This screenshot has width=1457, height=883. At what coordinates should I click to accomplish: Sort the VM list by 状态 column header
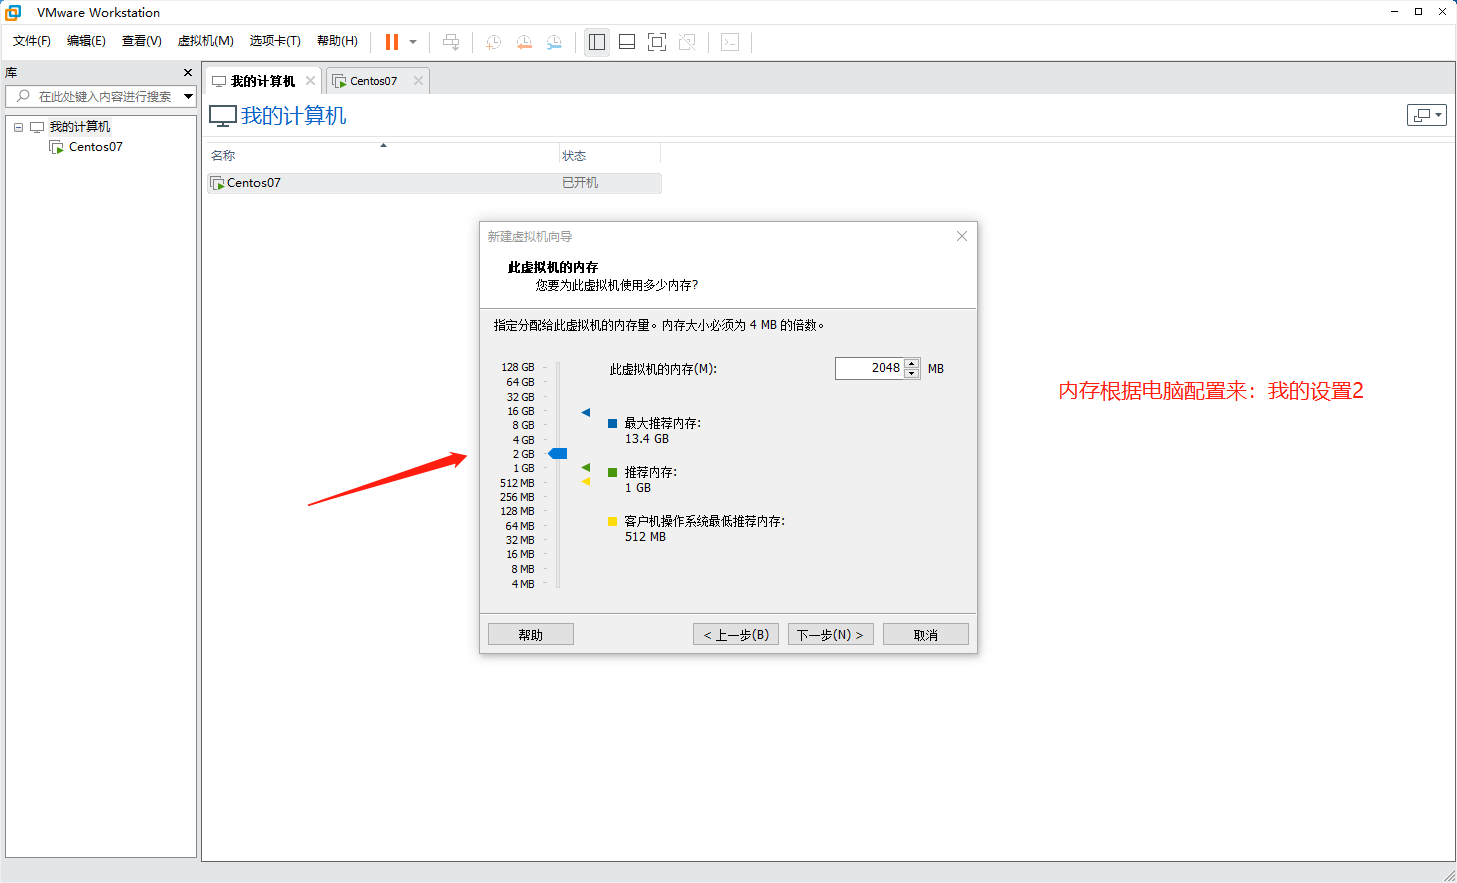pos(609,155)
